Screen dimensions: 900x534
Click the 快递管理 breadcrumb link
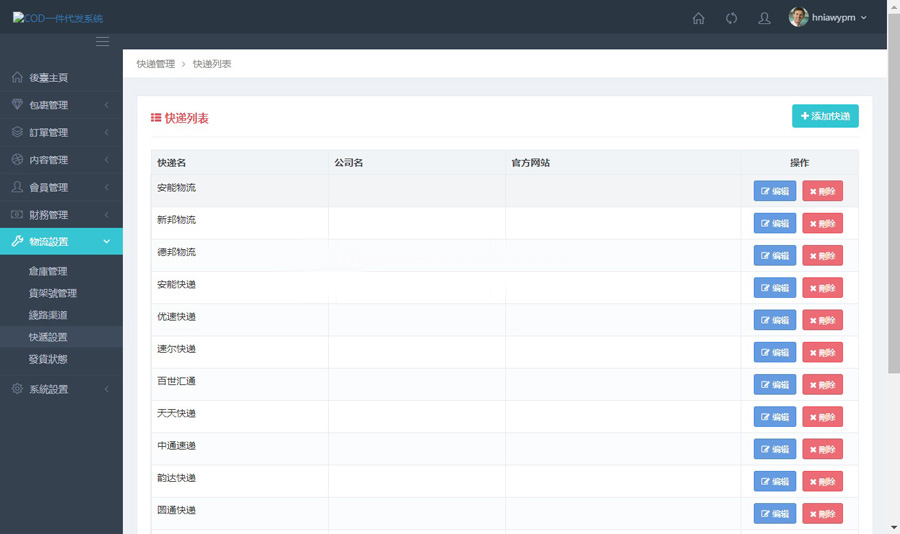(155, 64)
